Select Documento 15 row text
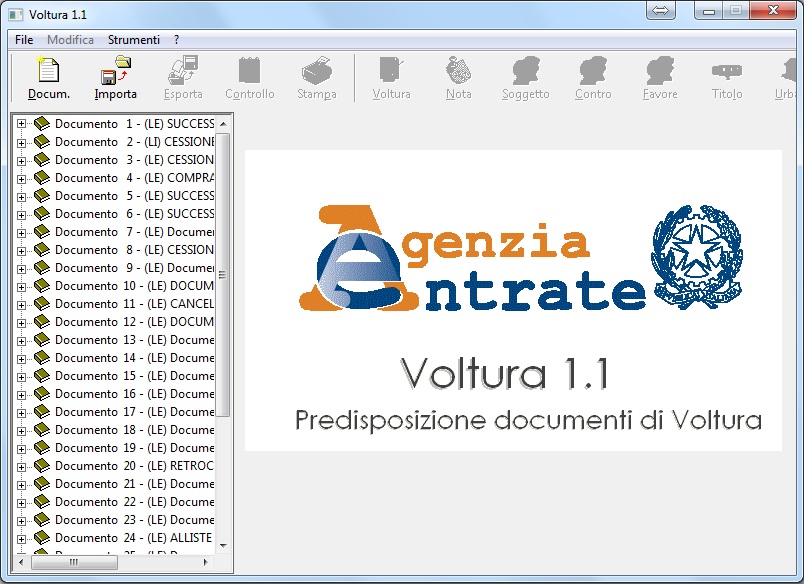 click(134, 376)
